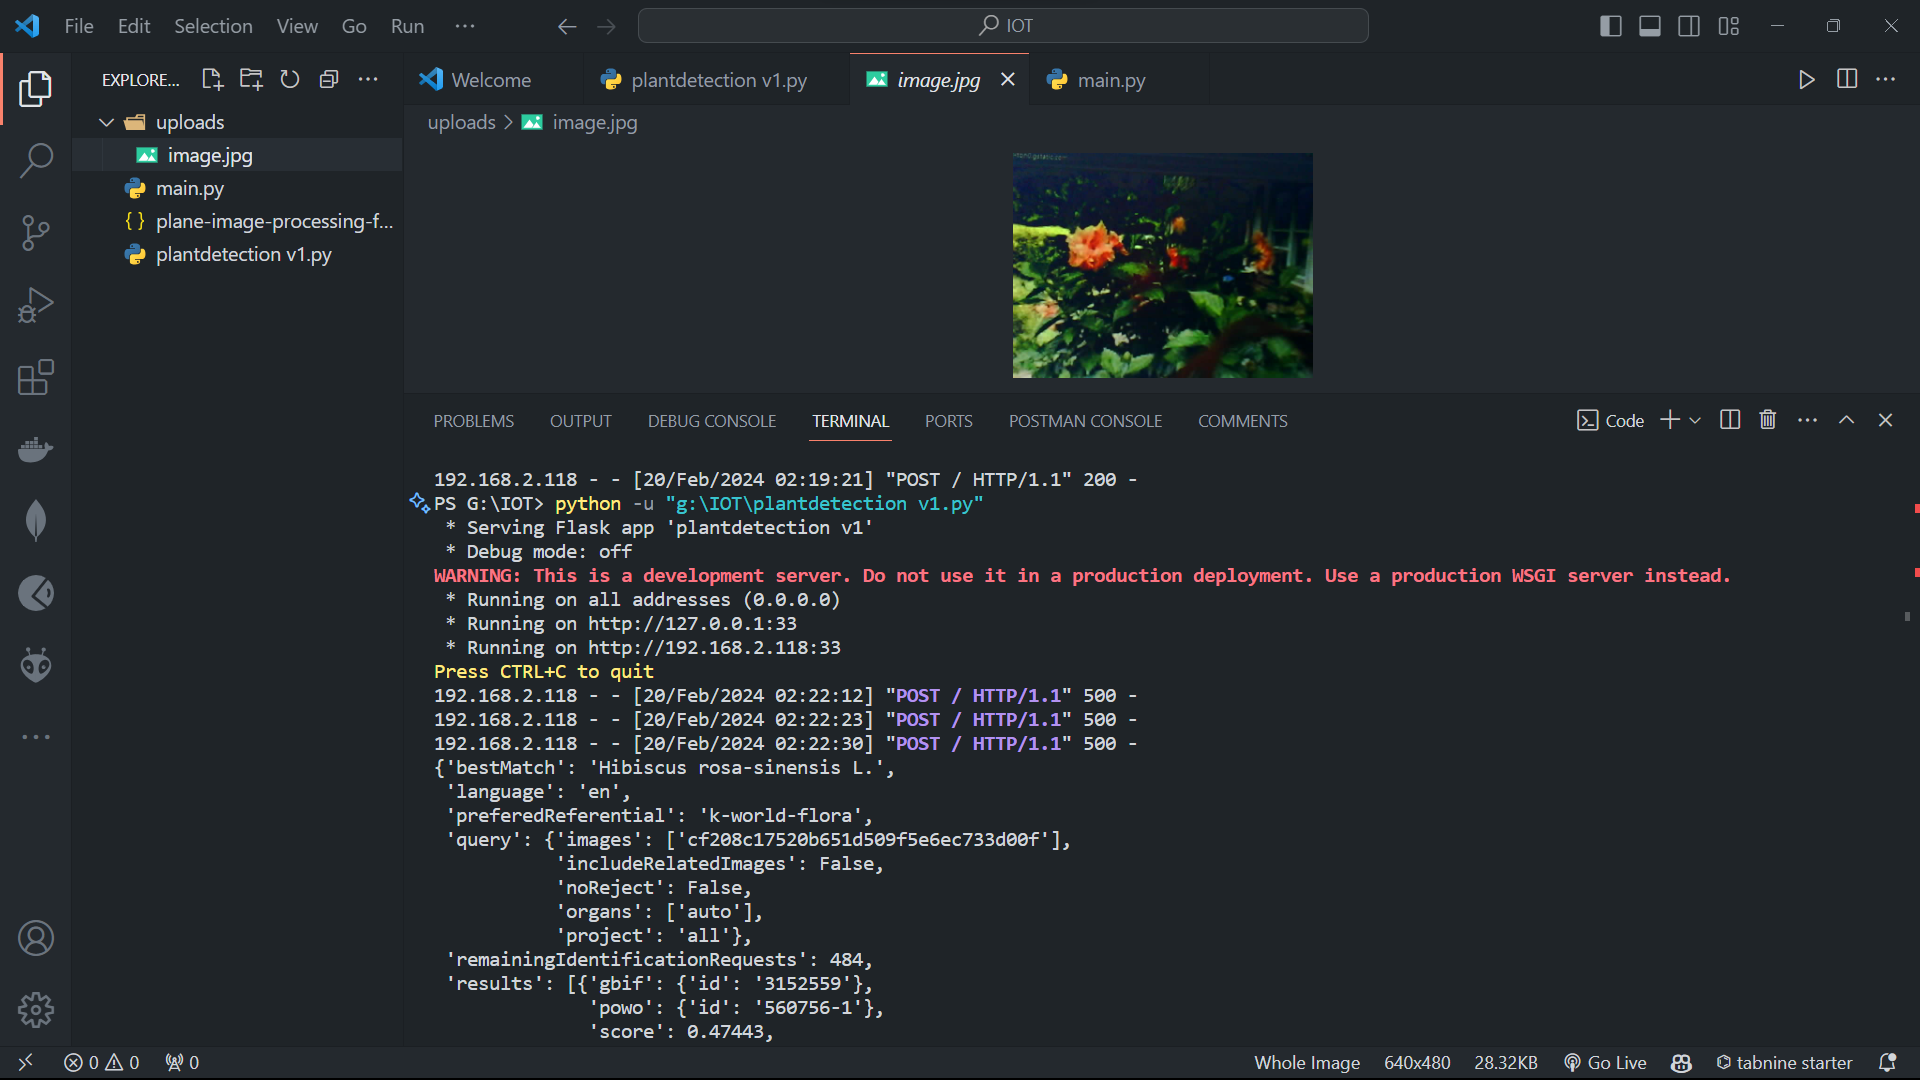
Task: Open notifications bell in status bar
Action: click(x=1888, y=1062)
